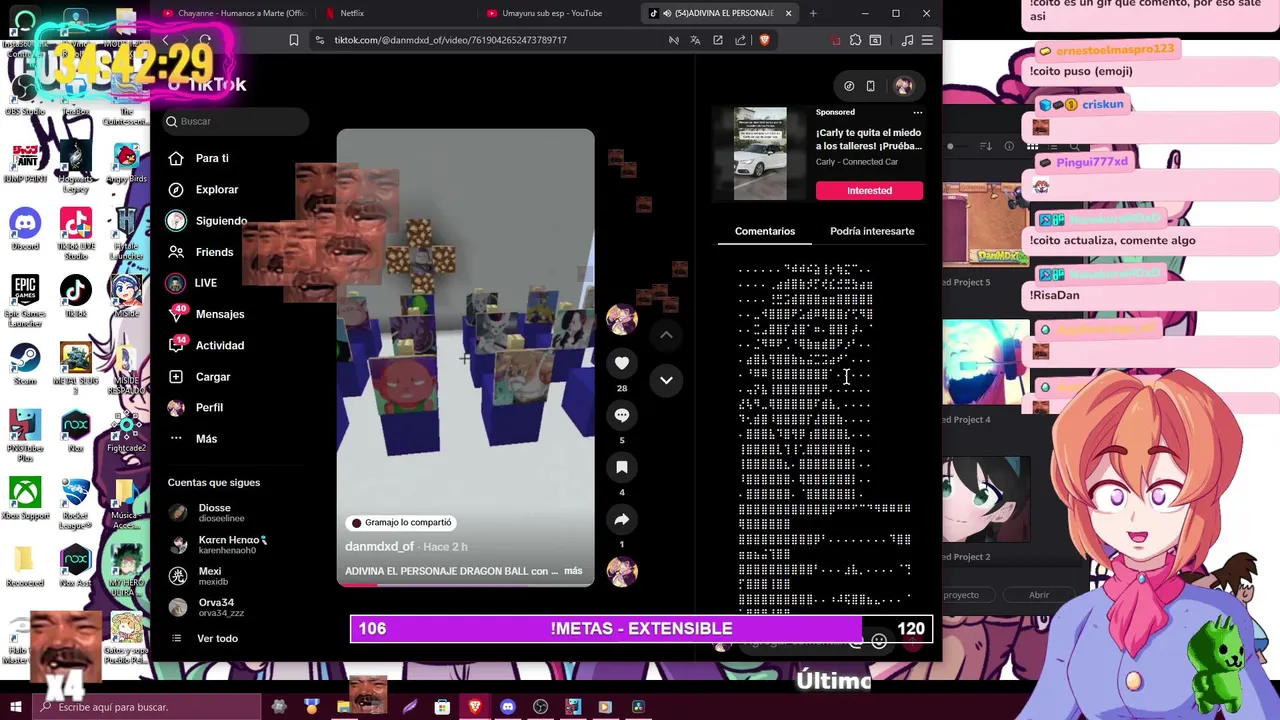Screen dimensions: 1280x720
Task: Click the Carly sponsored ad thumbnail
Action: pyautogui.click(x=760, y=154)
